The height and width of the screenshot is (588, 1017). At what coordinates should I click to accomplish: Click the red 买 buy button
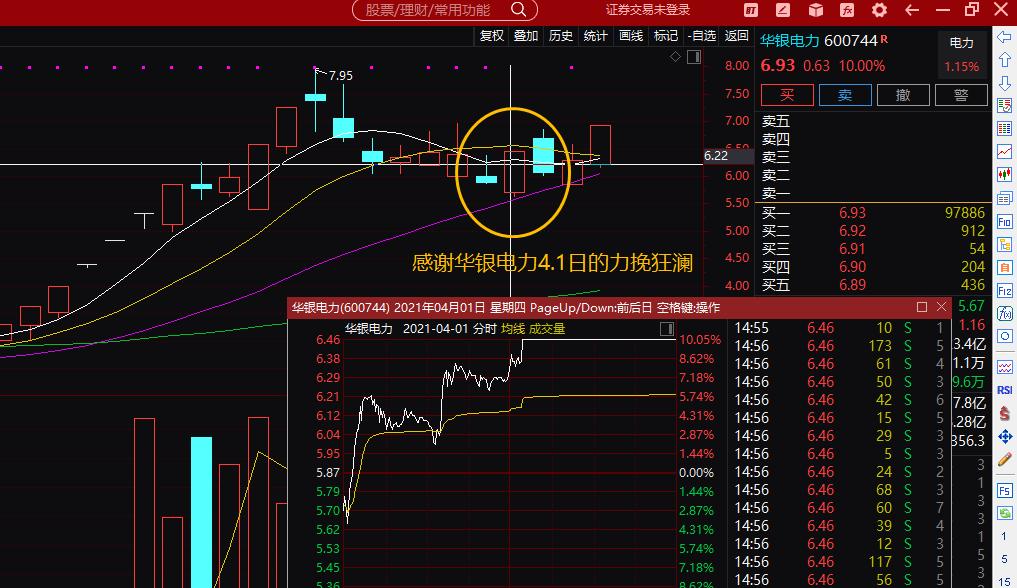click(787, 95)
